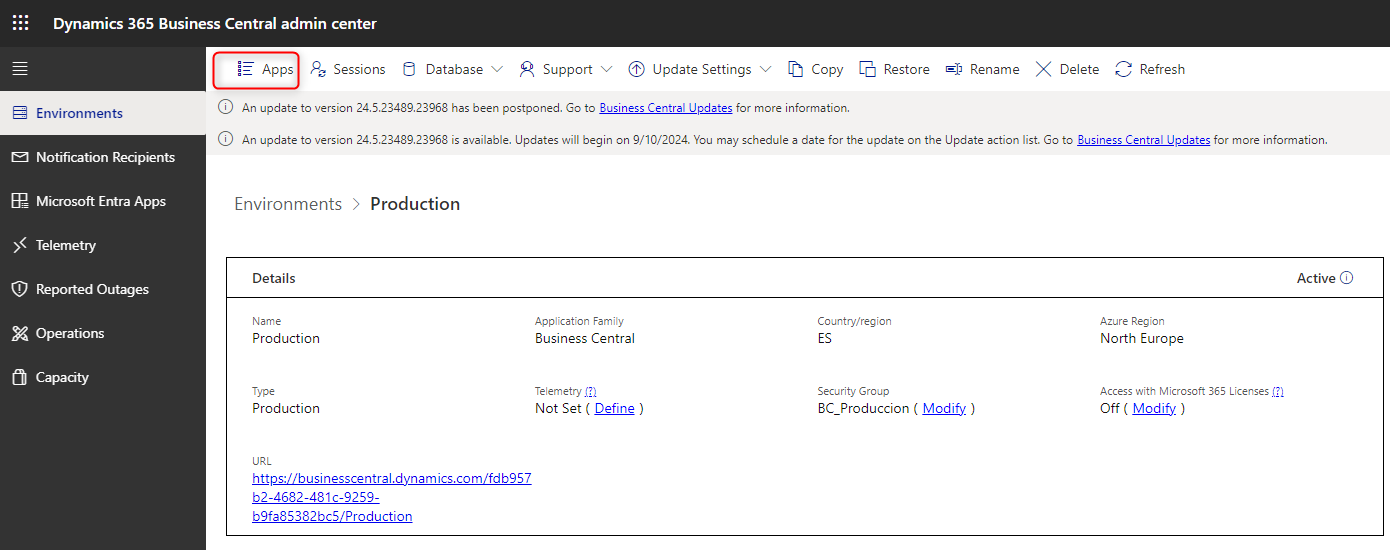Click the 'Details' section heading
This screenshot has height=550, width=1390.
[274, 278]
